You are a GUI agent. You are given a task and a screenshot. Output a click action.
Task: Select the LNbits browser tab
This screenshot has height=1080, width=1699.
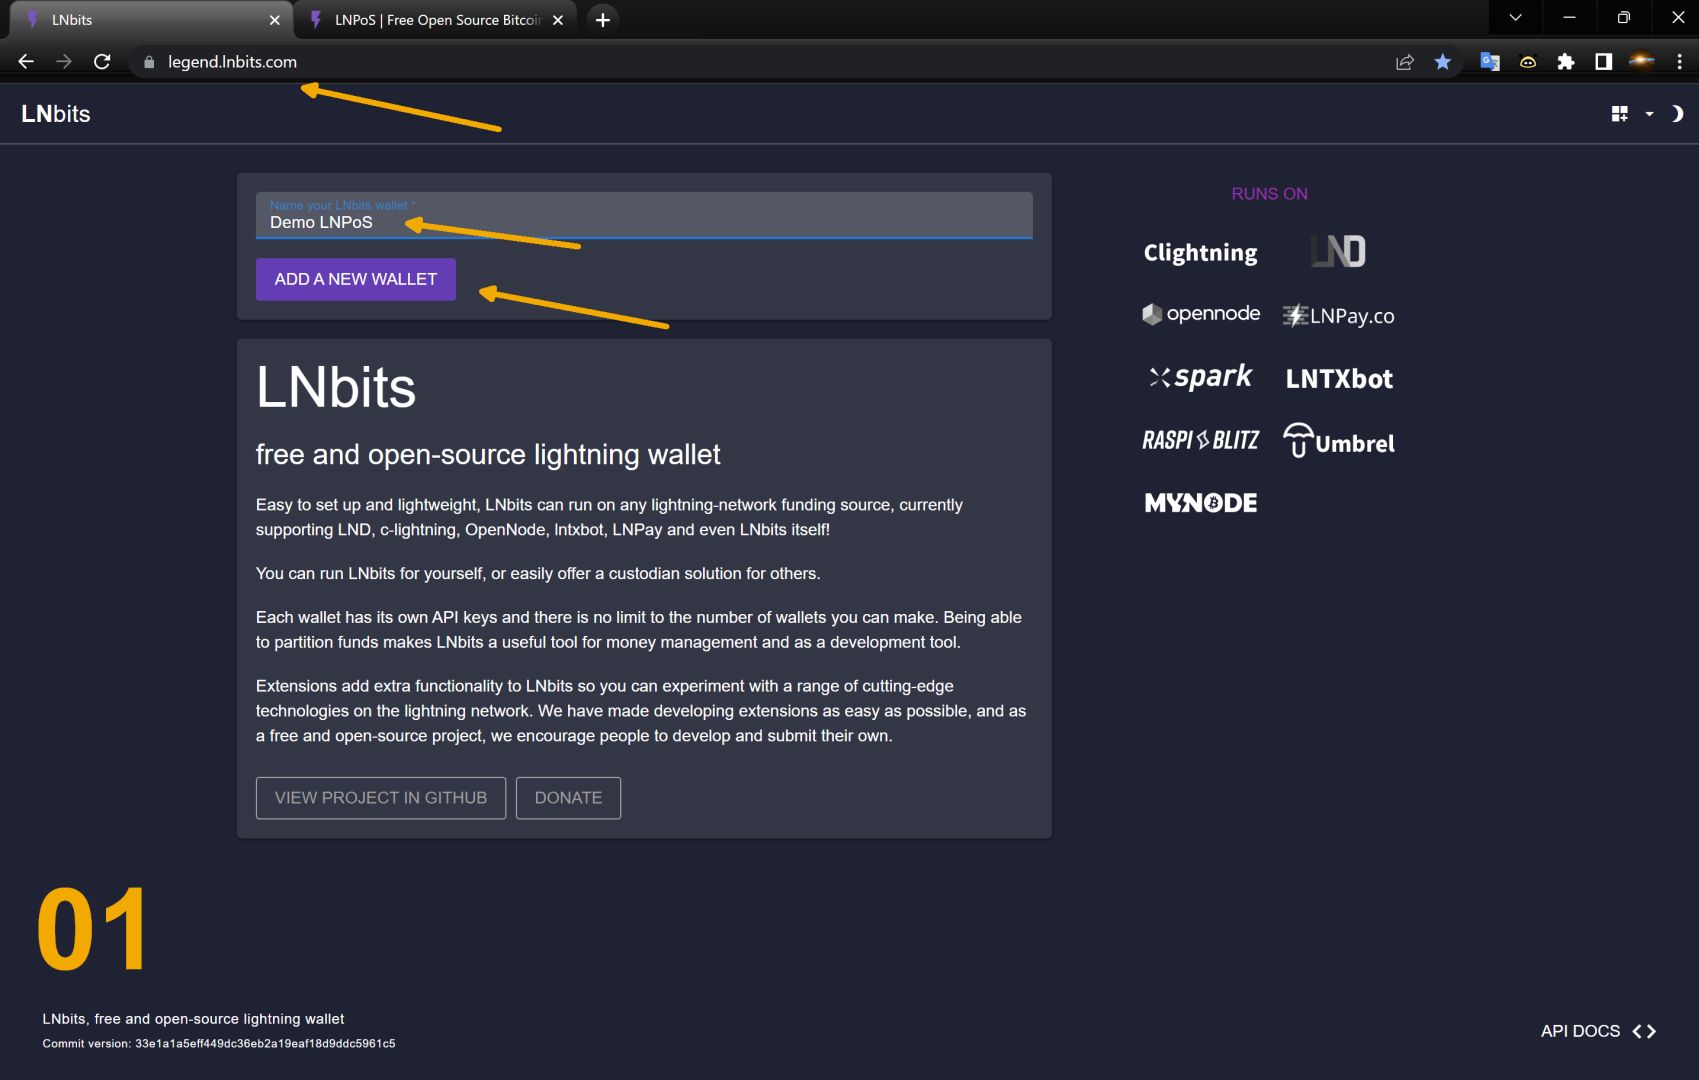150,20
